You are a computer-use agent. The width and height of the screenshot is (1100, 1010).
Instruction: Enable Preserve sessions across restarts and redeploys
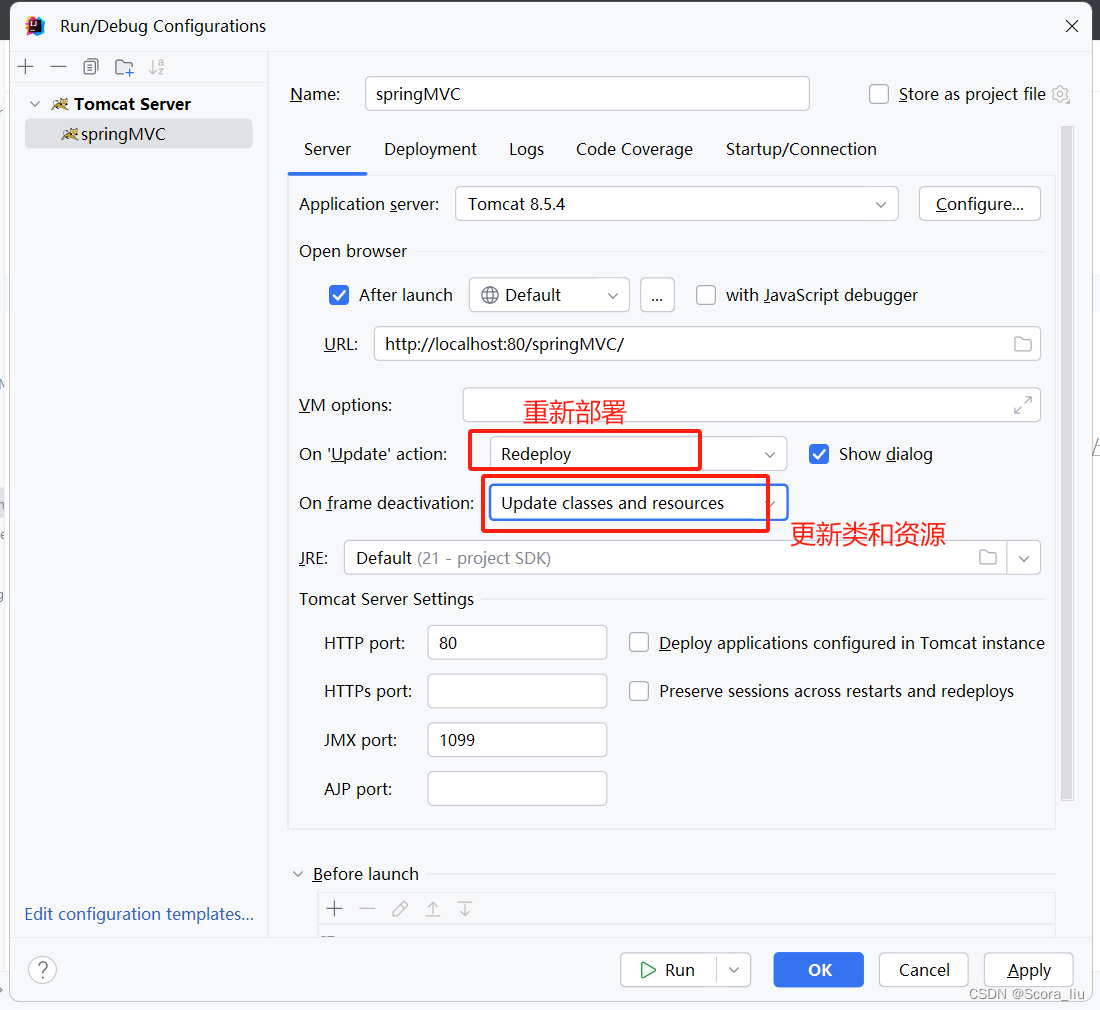(x=638, y=691)
